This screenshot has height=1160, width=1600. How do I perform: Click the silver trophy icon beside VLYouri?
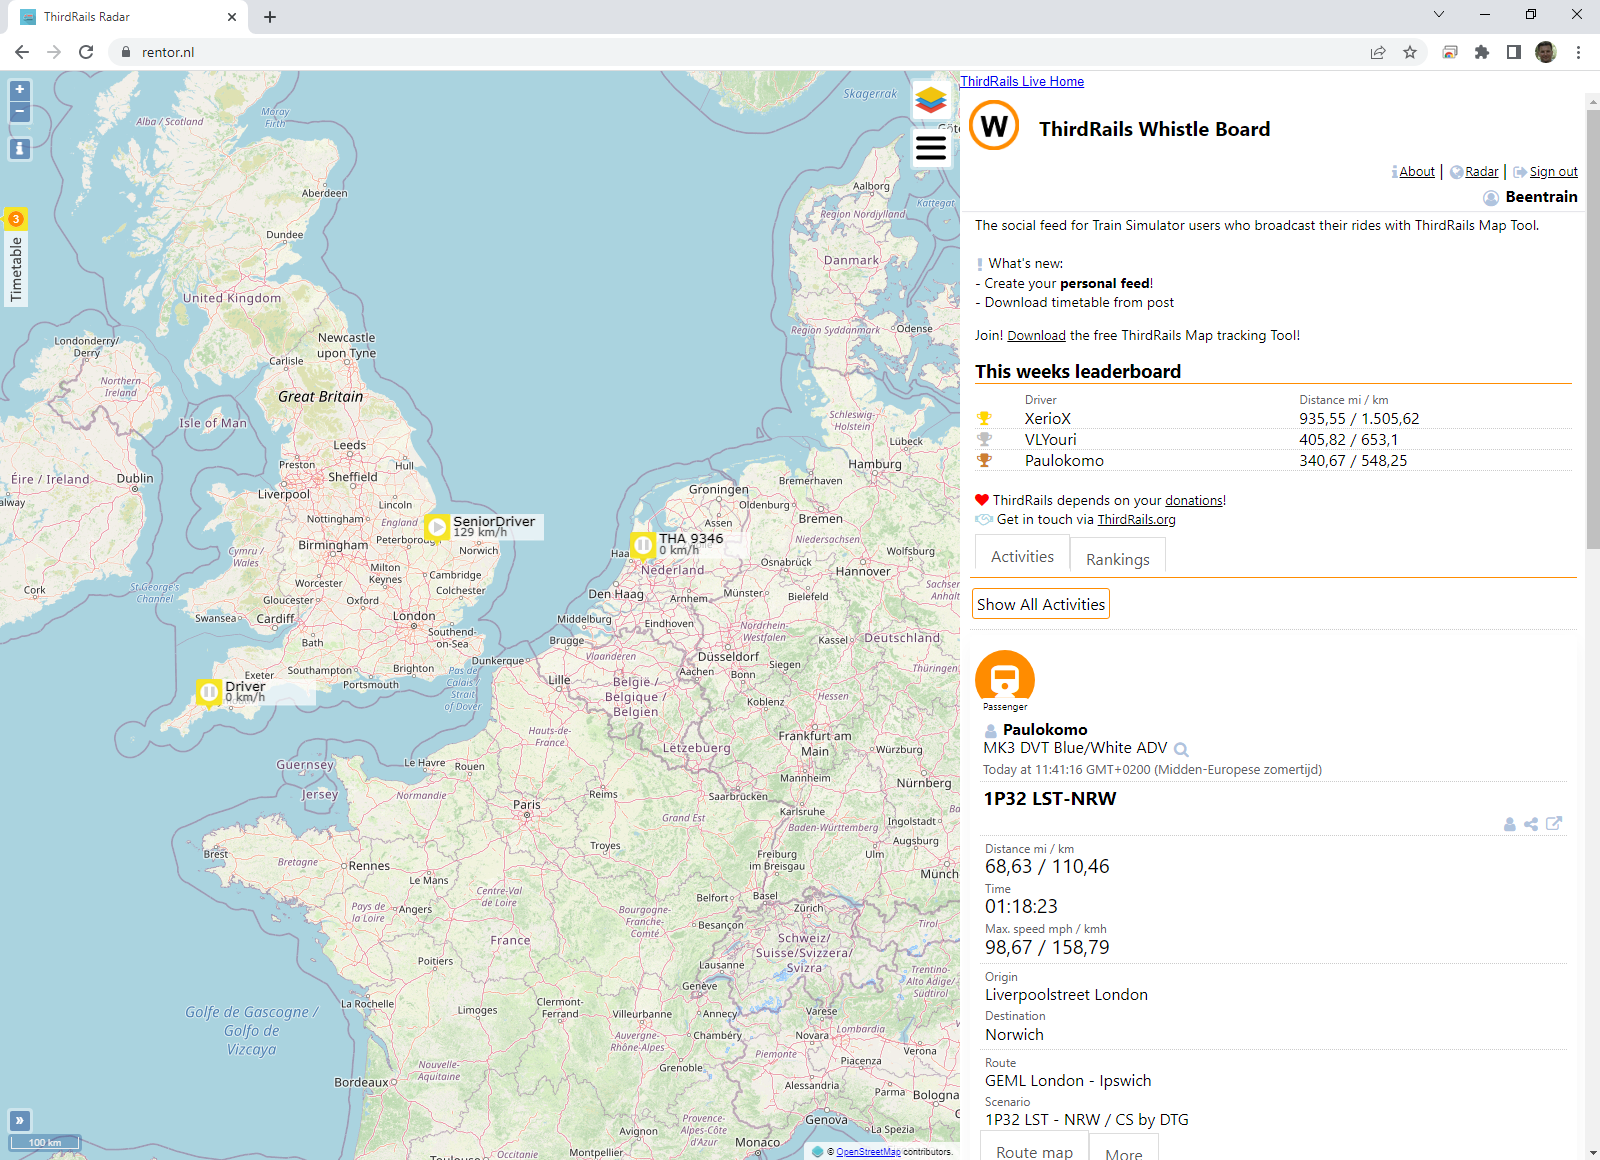click(985, 440)
